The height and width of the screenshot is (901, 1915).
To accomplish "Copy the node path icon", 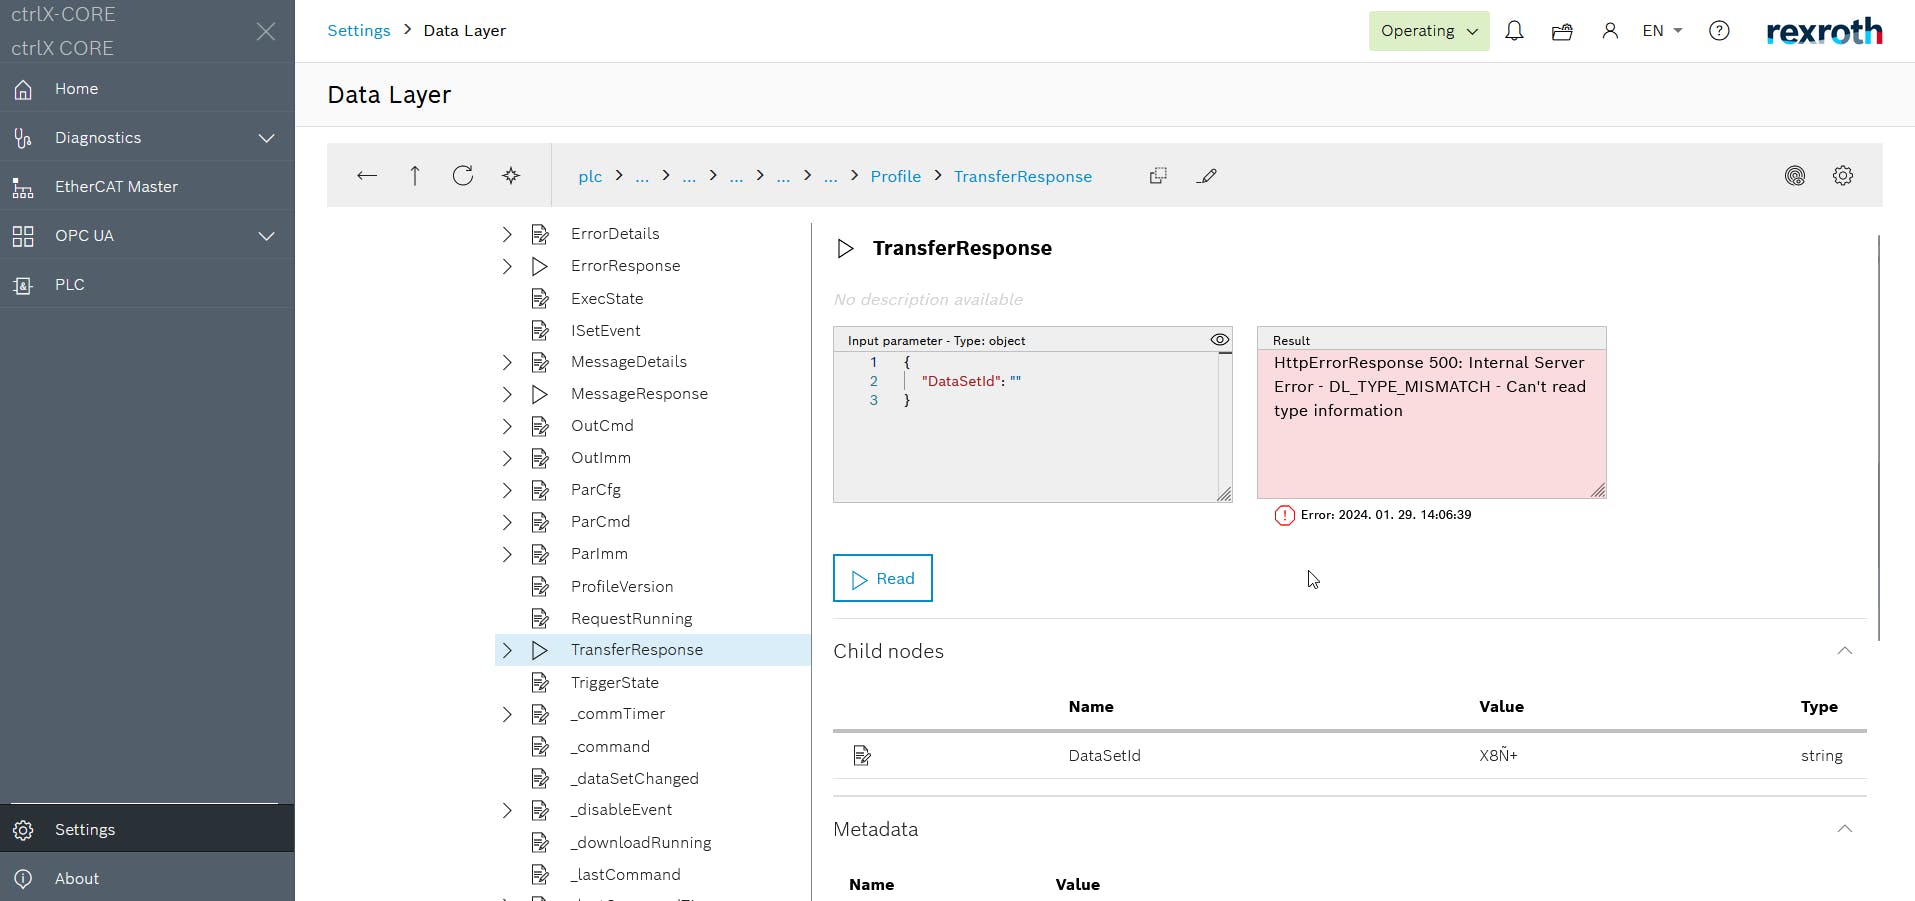I will 1158,176.
